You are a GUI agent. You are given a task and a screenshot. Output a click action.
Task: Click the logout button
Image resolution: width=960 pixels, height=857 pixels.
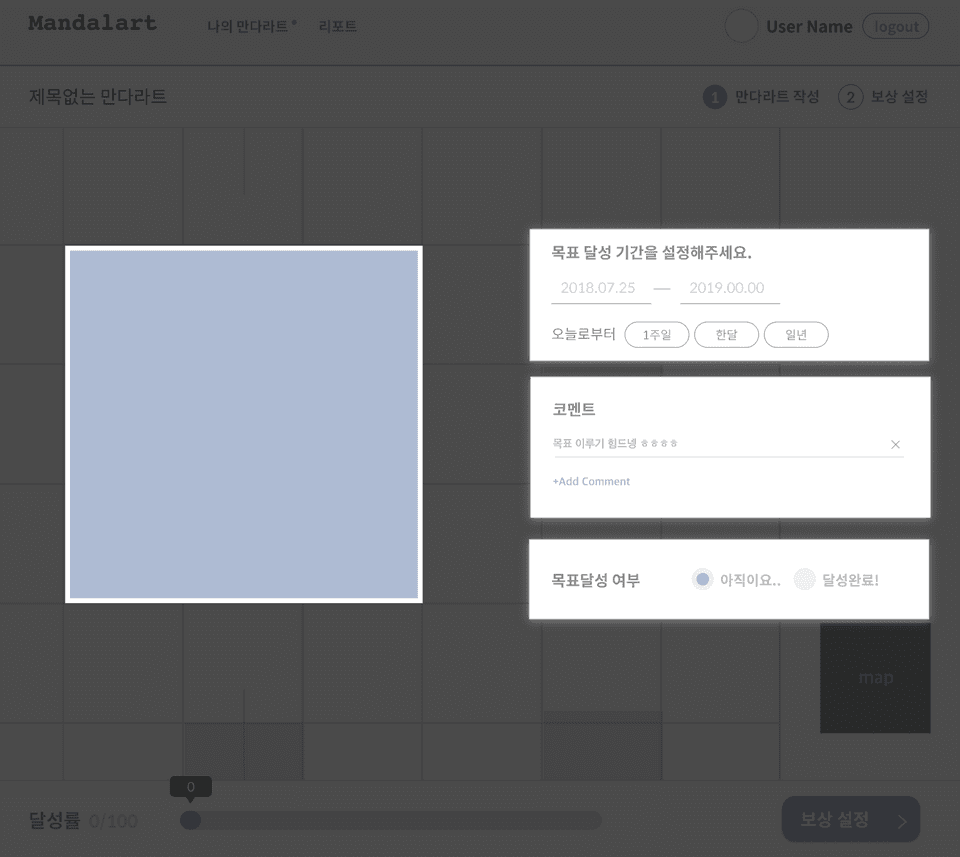(895, 27)
